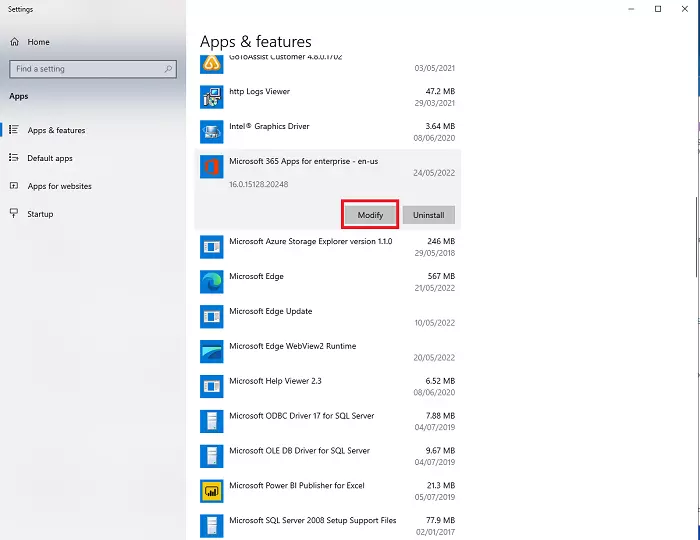Viewport: 700px width, 540px height.
Task: Click the Azure Storage Explorer app icon
Action: point(212,247)
